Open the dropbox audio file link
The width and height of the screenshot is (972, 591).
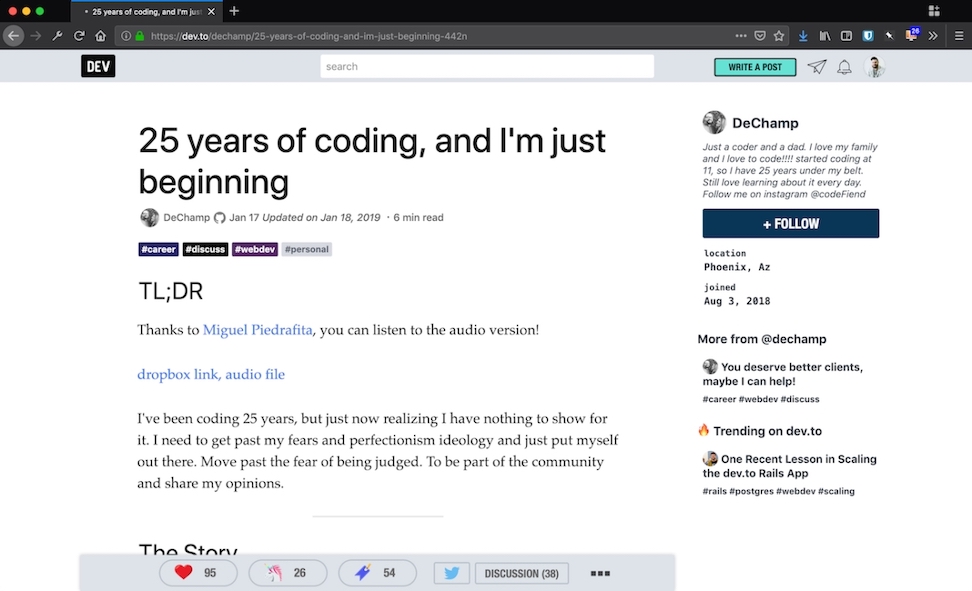pyautogui.click(x=211, y=374)
